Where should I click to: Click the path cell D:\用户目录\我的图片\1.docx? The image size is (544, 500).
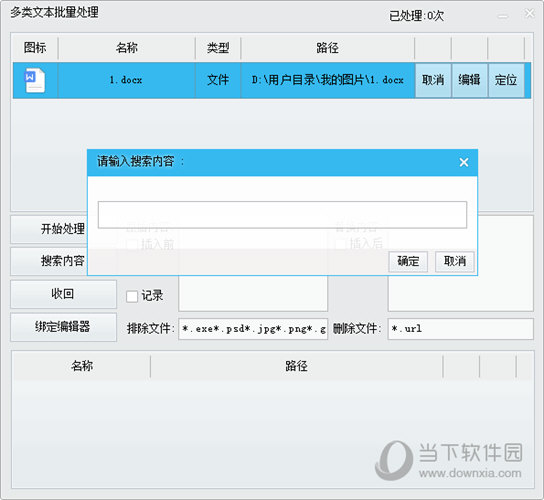[x=328, y=80]
